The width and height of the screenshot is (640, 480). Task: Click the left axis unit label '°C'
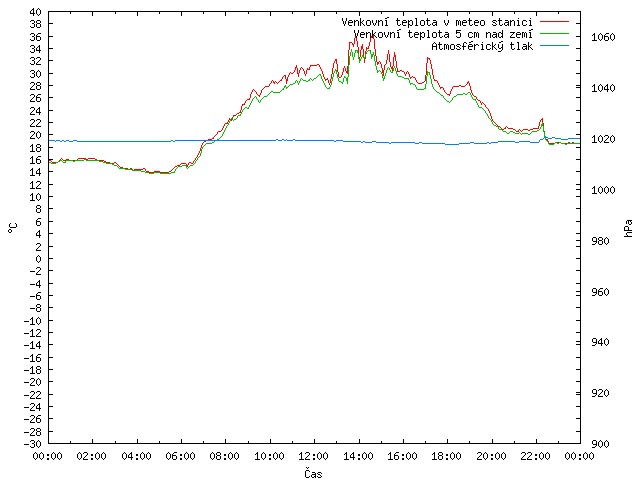(13, 228)
